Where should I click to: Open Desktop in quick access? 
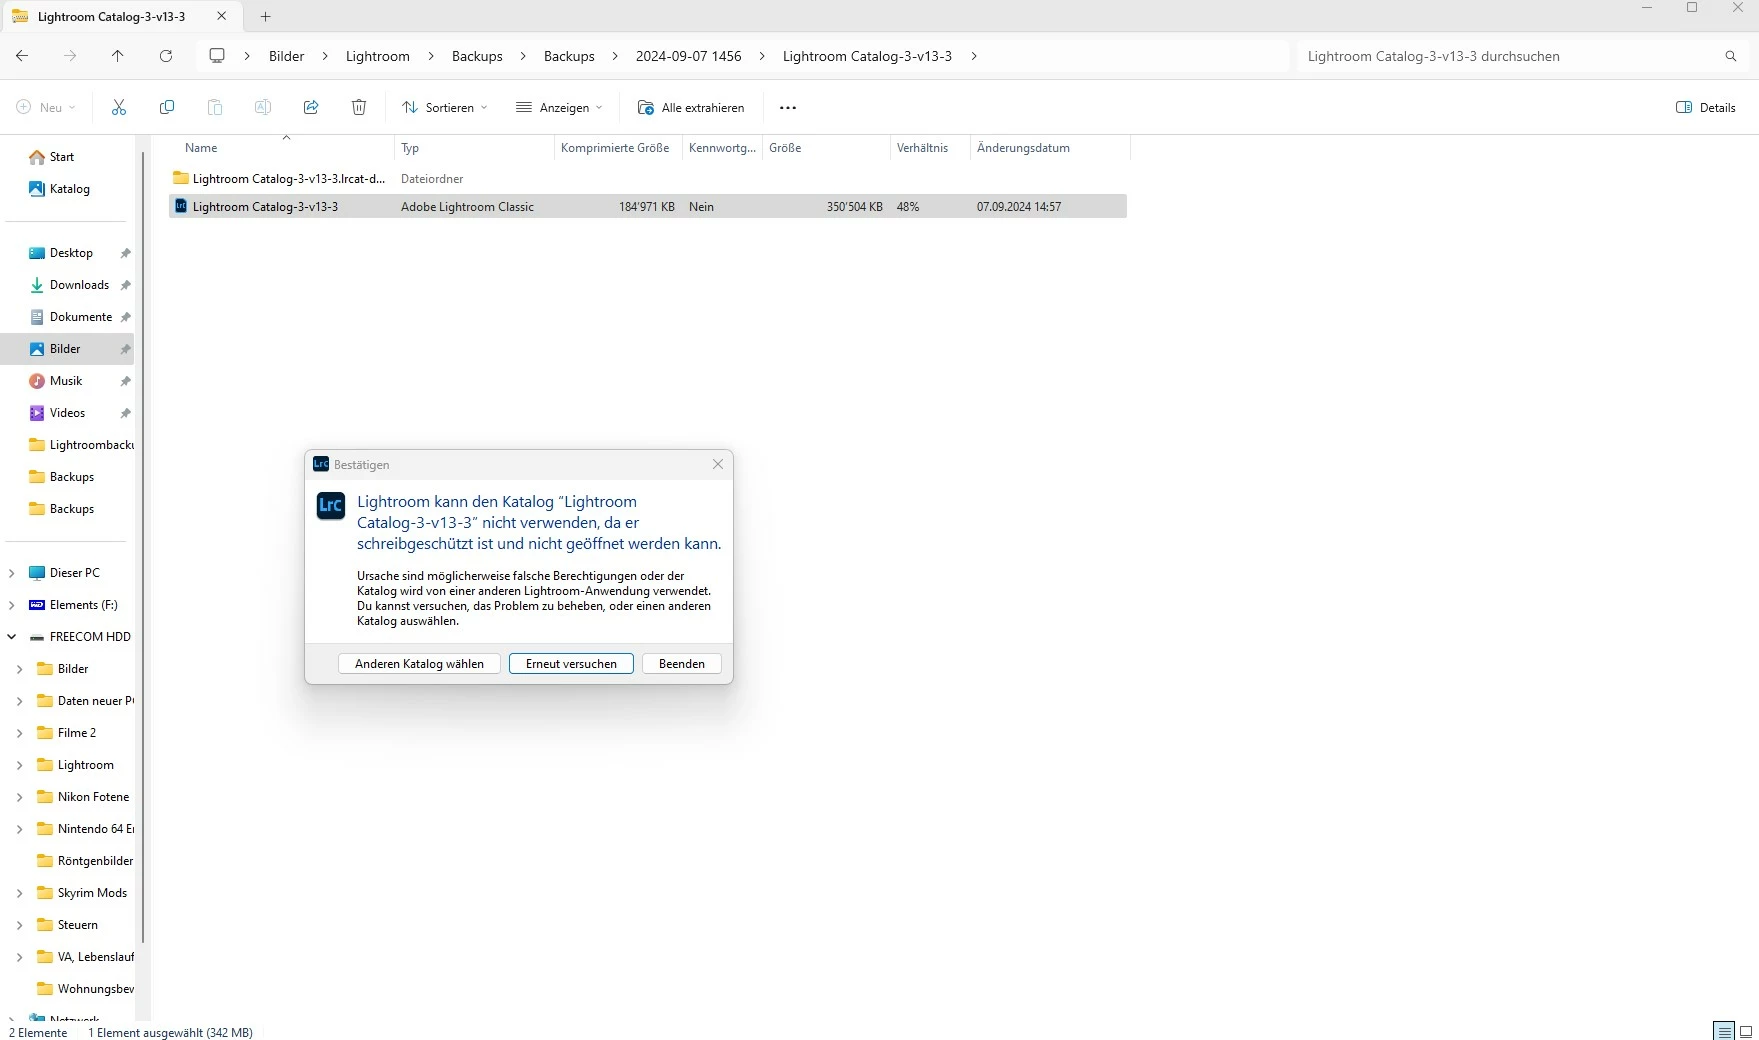71,253
